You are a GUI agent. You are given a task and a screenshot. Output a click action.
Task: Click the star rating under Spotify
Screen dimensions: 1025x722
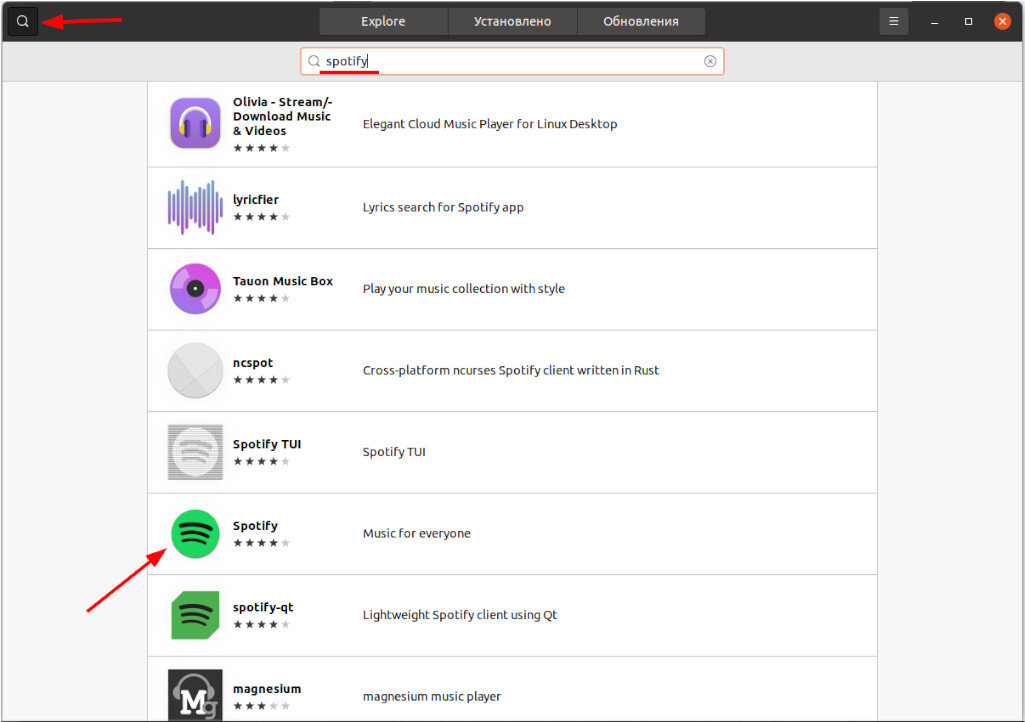point(261,543)
